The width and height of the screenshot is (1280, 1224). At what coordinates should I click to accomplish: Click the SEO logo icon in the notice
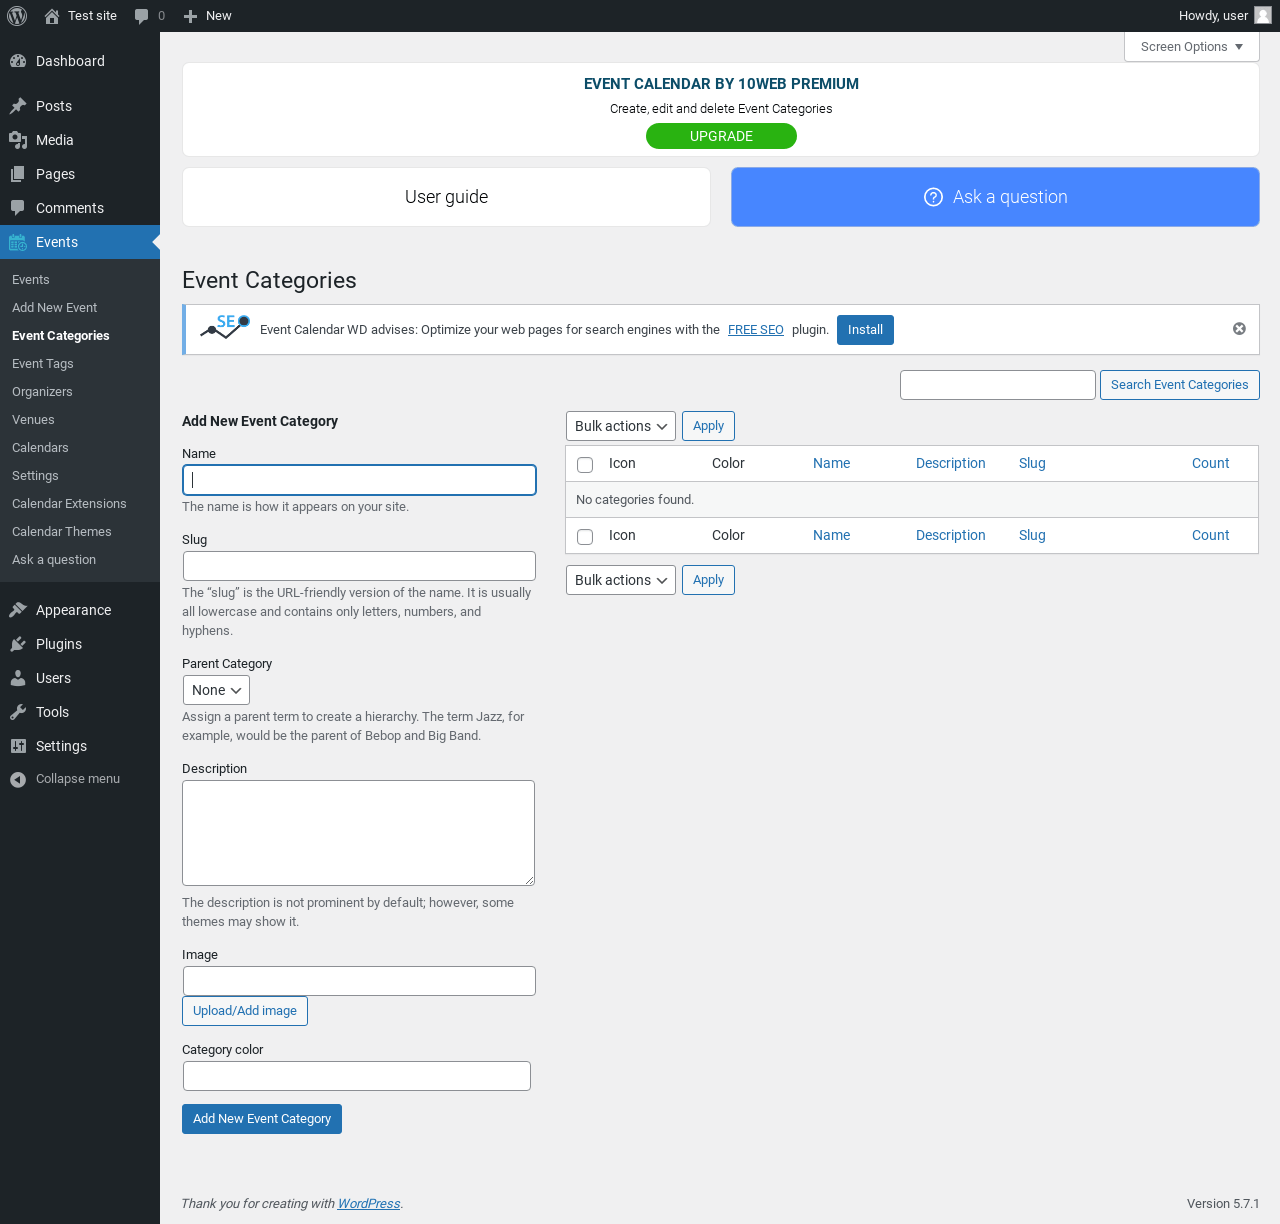pos(225,327)
